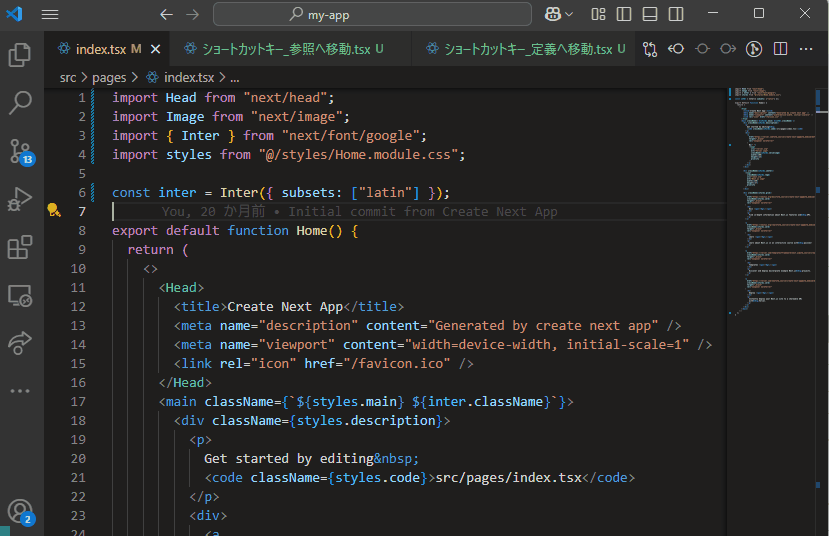Close the index.tsx tab
Viewport: 829px width, 536px height.
(x=155, y=49)
